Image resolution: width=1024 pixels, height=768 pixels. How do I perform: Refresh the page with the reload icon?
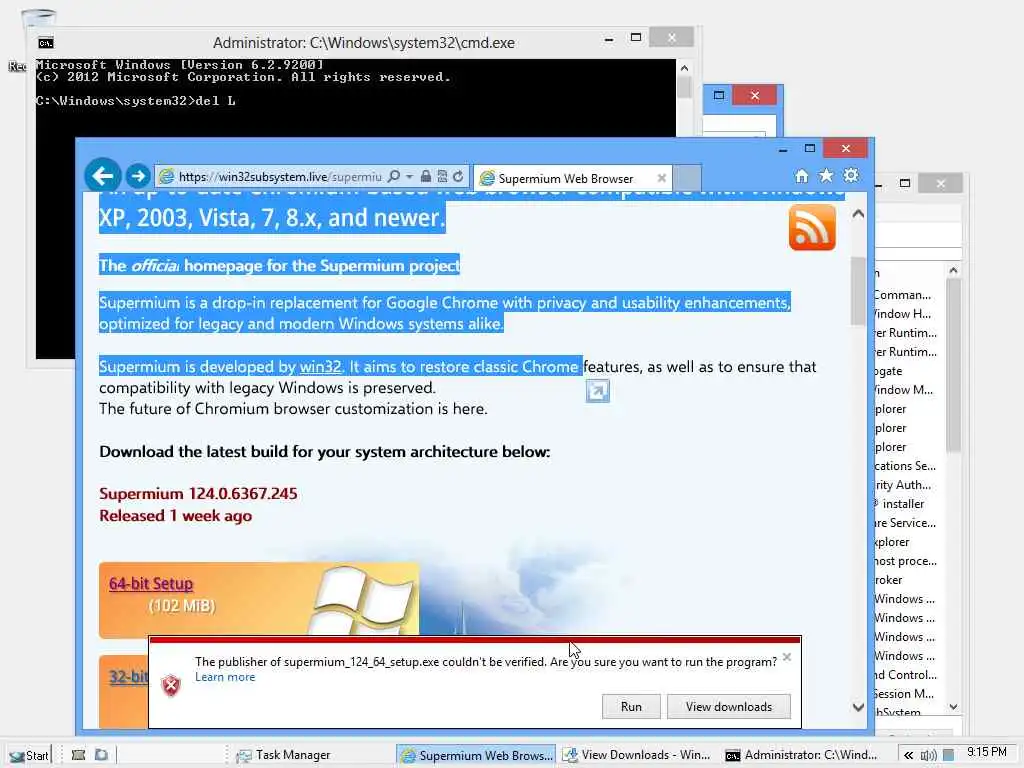point(458,176)
